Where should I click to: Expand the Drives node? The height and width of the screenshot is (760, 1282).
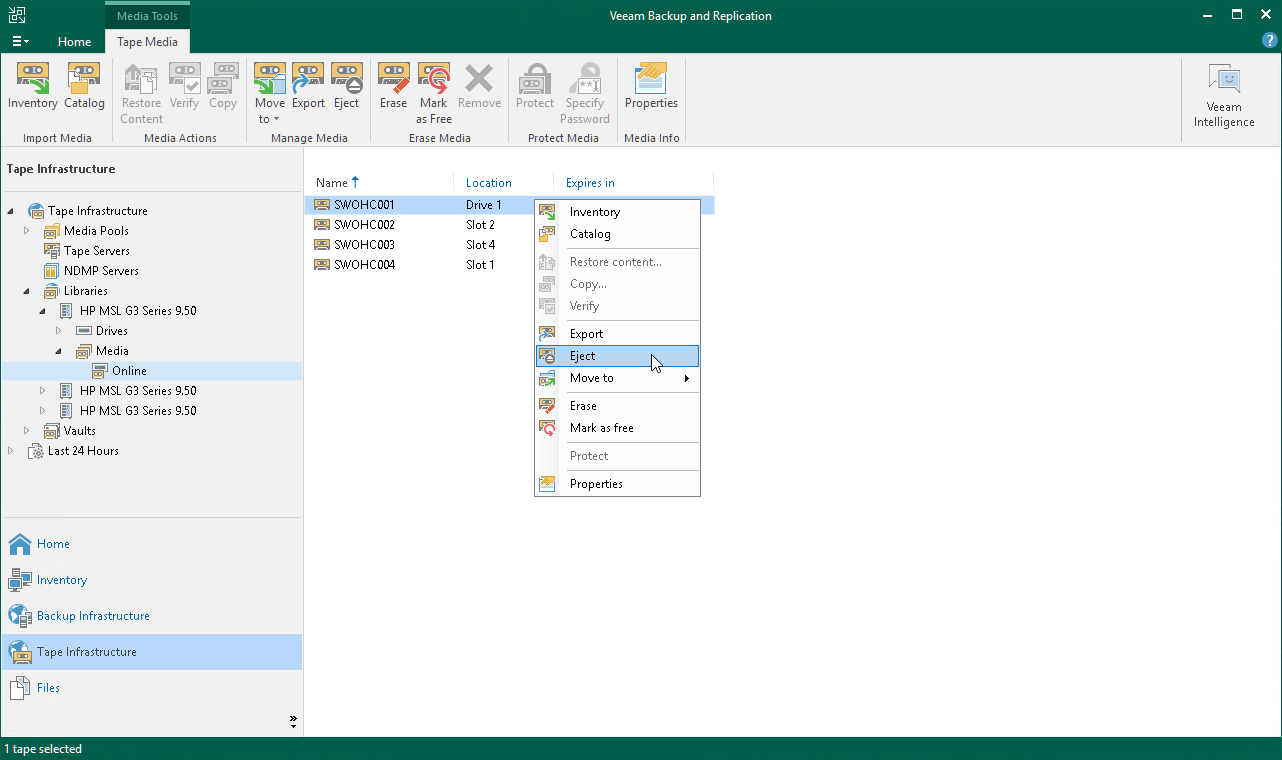(59, 331)
